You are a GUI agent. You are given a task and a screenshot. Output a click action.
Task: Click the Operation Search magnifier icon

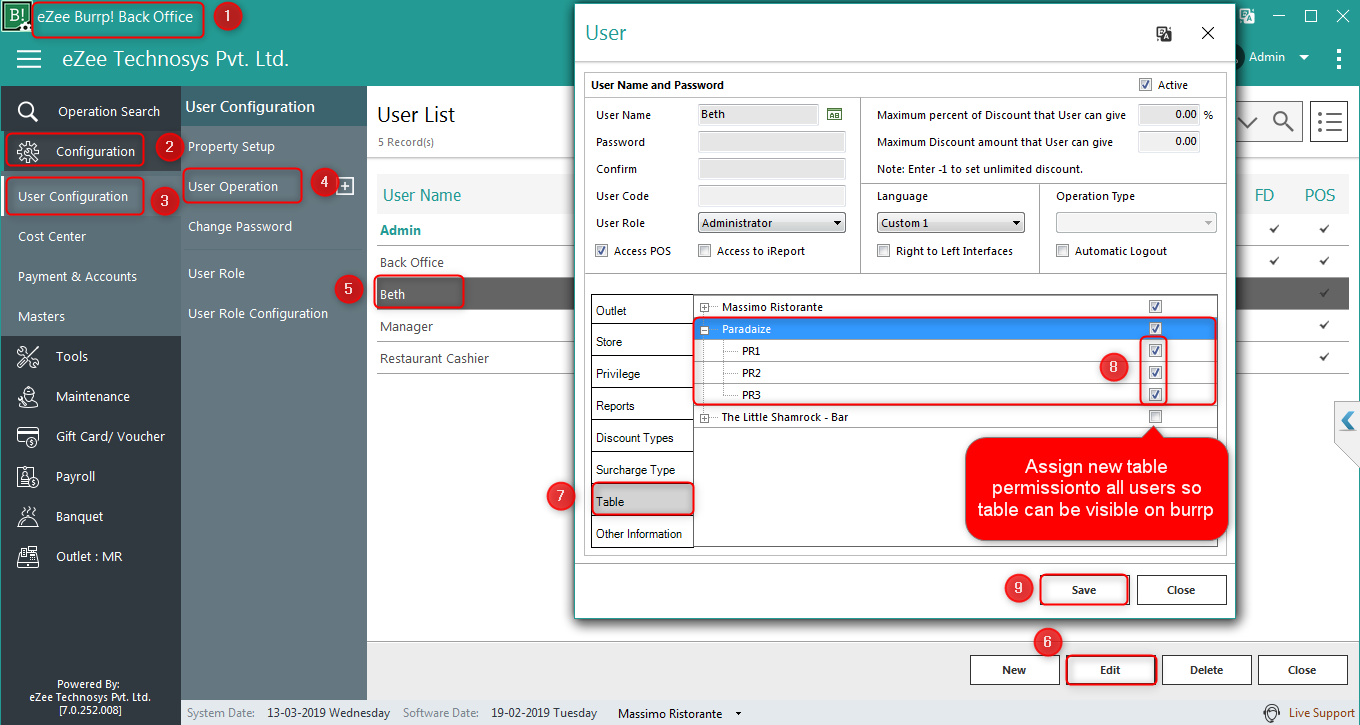point(28,111)
